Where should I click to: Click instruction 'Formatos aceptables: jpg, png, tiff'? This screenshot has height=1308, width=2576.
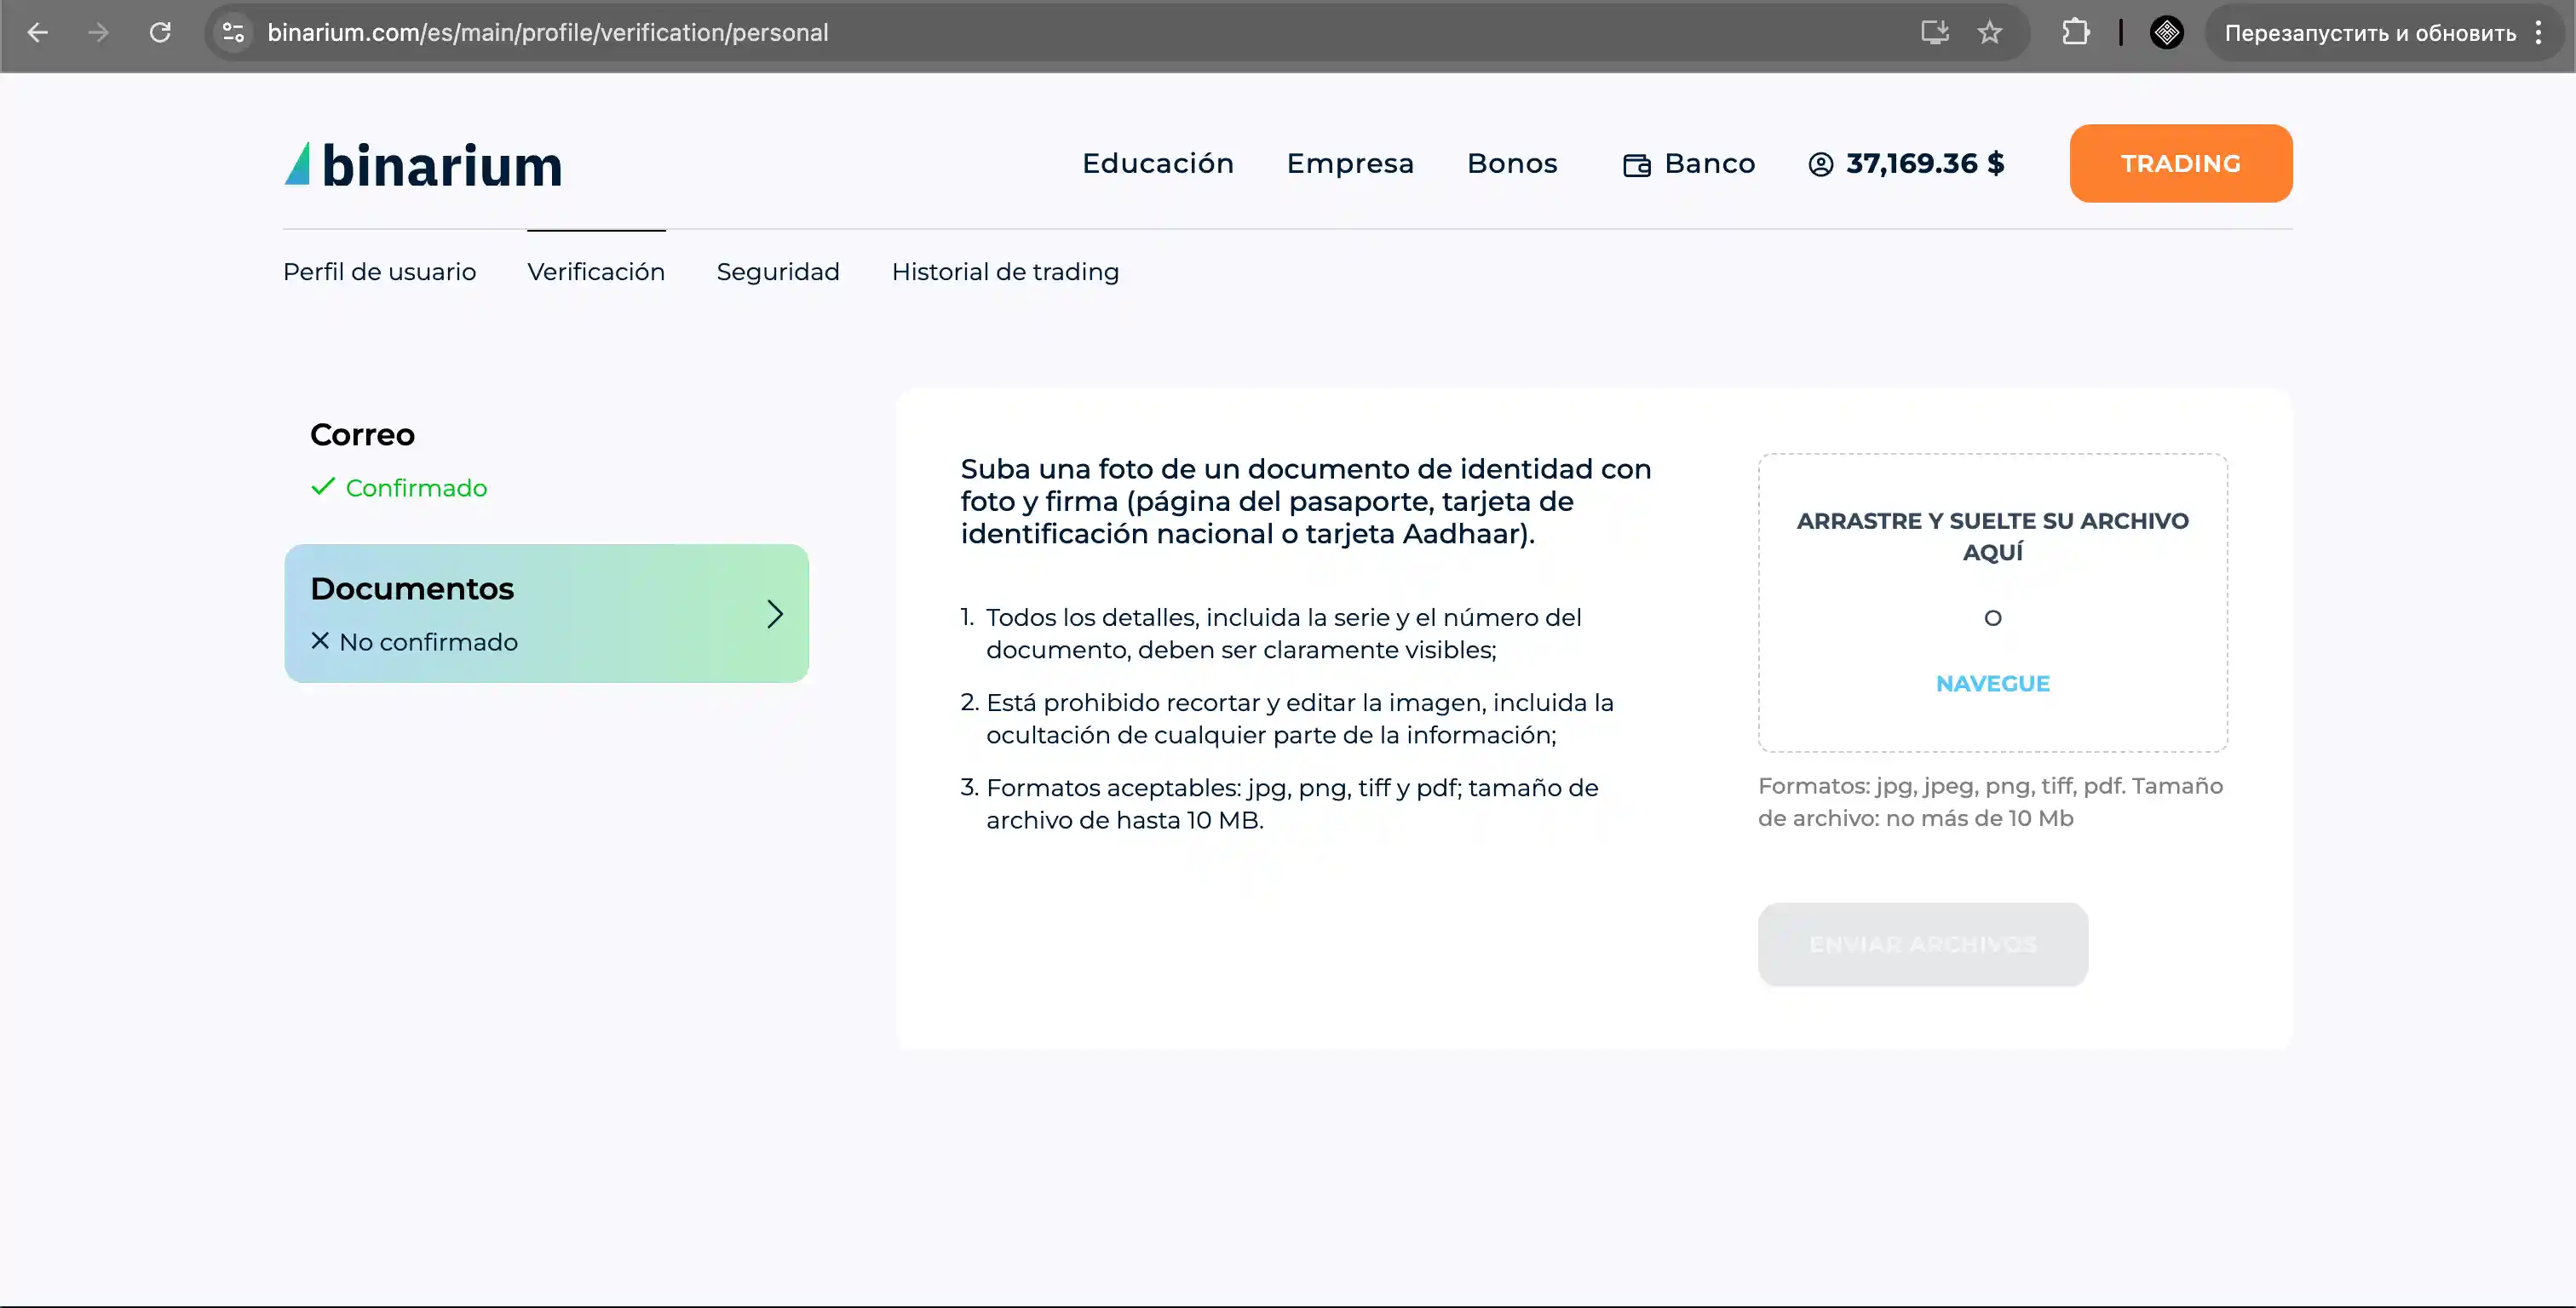click(1292, 803)
